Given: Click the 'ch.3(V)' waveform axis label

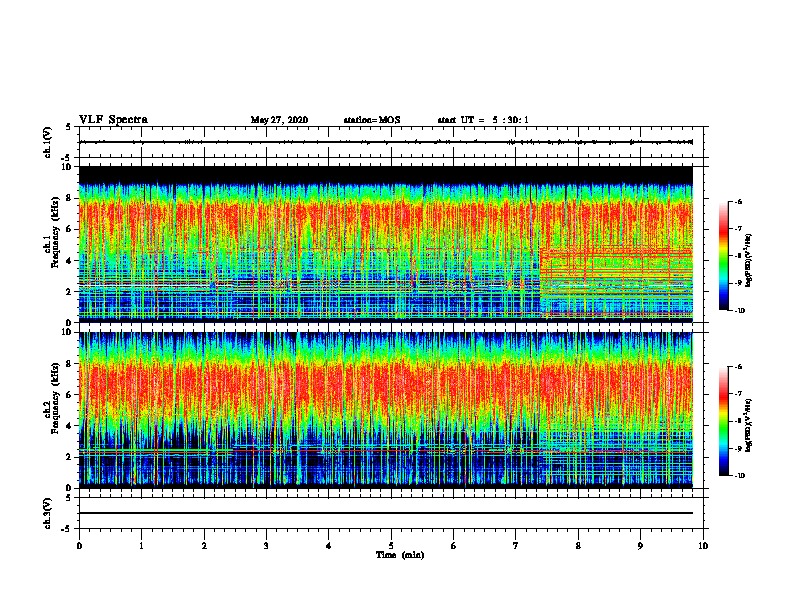Looking at the screenshot, I should click(x=47, y=513).
